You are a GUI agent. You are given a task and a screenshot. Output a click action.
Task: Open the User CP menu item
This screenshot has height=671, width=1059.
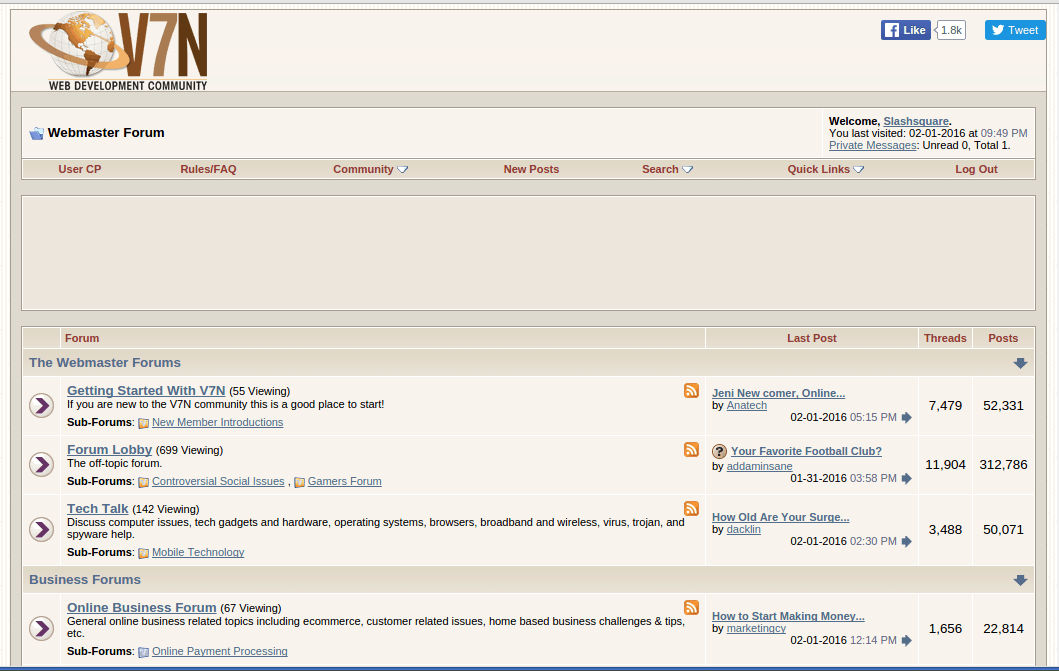(80, 169)
